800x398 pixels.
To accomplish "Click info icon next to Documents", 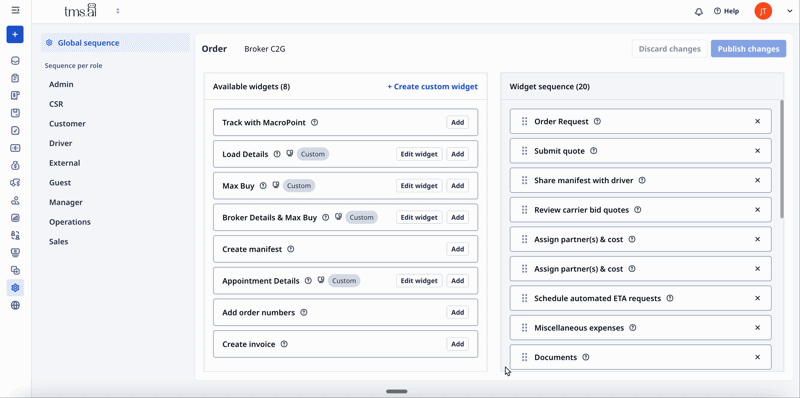I will click(586, 357).
